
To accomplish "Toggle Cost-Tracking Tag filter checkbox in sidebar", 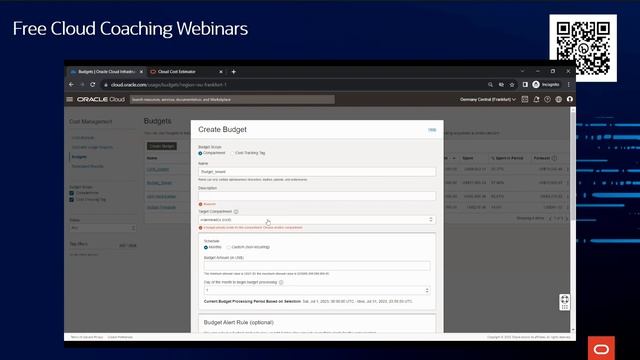I will coord(72,200).
